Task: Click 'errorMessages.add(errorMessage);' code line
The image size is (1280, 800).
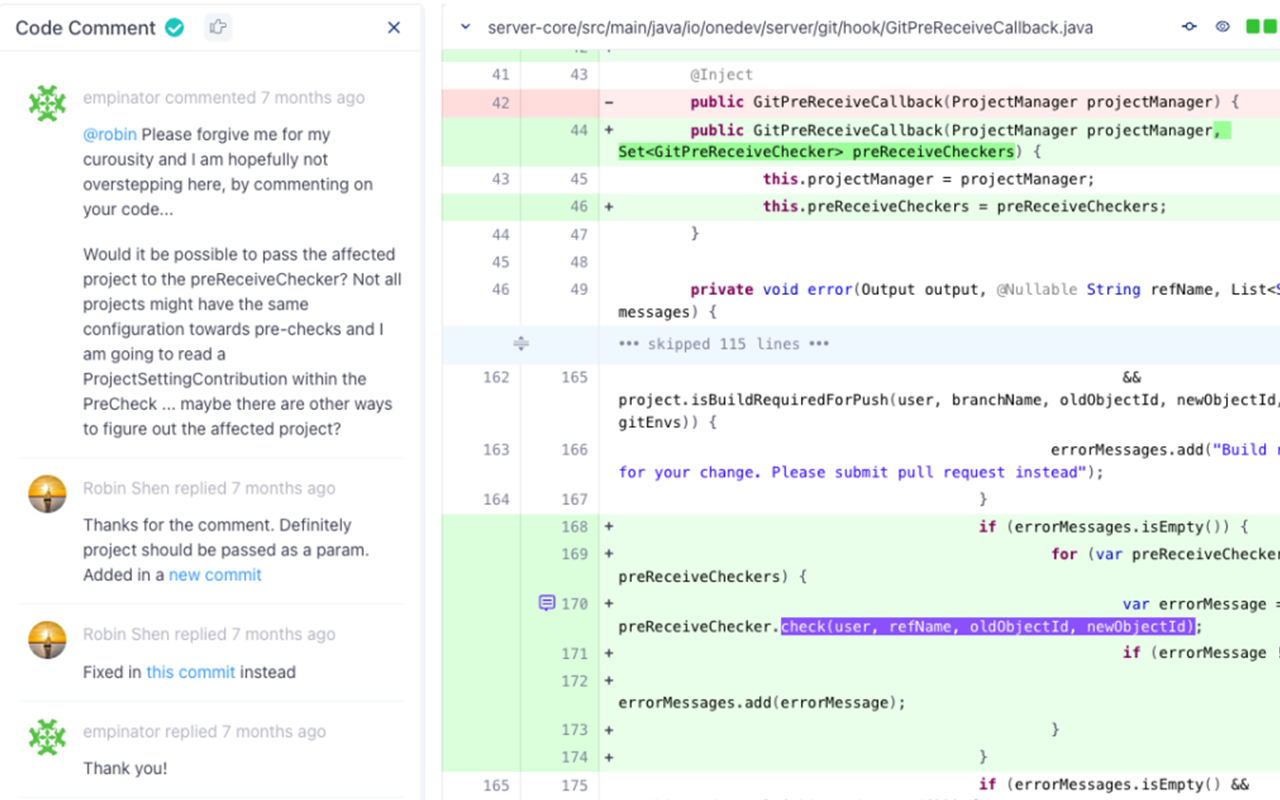Action: pyautogui.click(x=762, y=702)
